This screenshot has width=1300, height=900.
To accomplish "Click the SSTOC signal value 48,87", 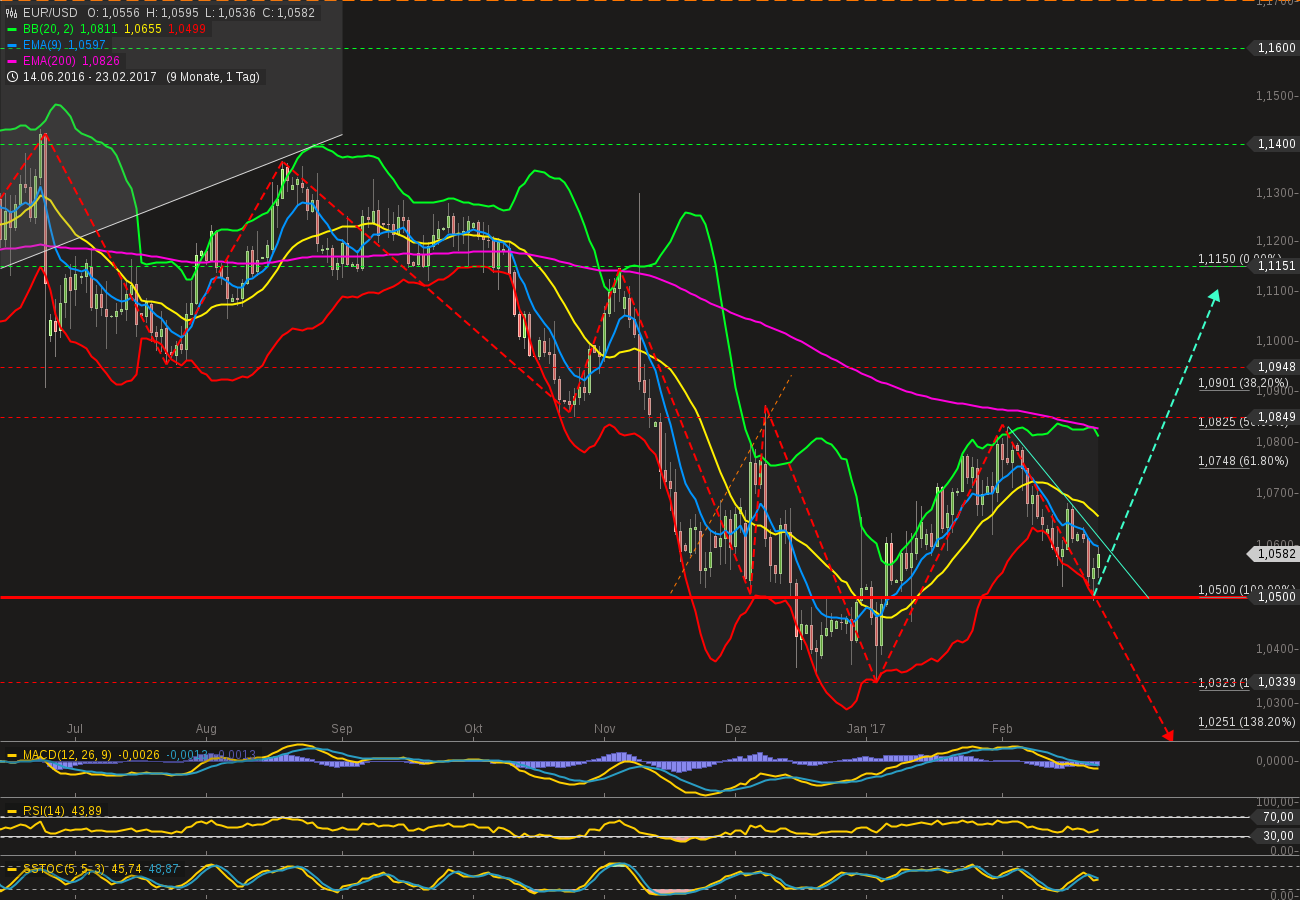I will 163,870.
